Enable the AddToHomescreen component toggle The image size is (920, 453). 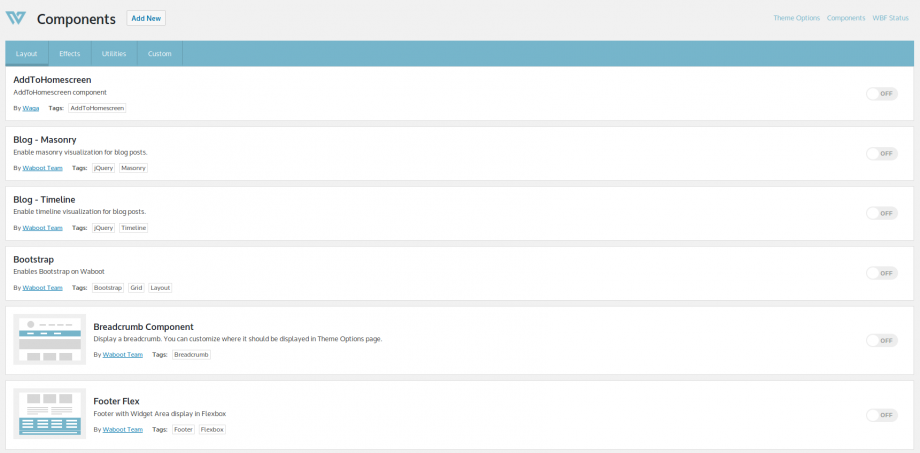882,94
